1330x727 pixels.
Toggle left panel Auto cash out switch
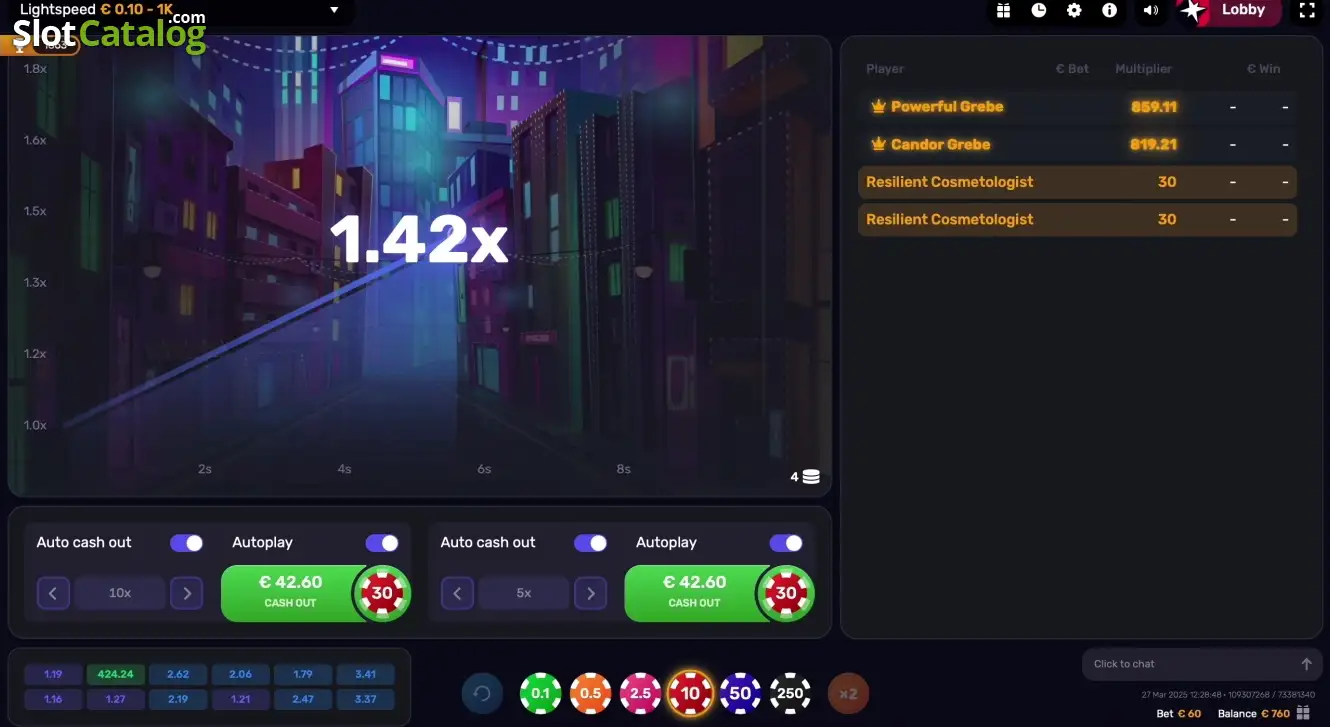point(186,543)
